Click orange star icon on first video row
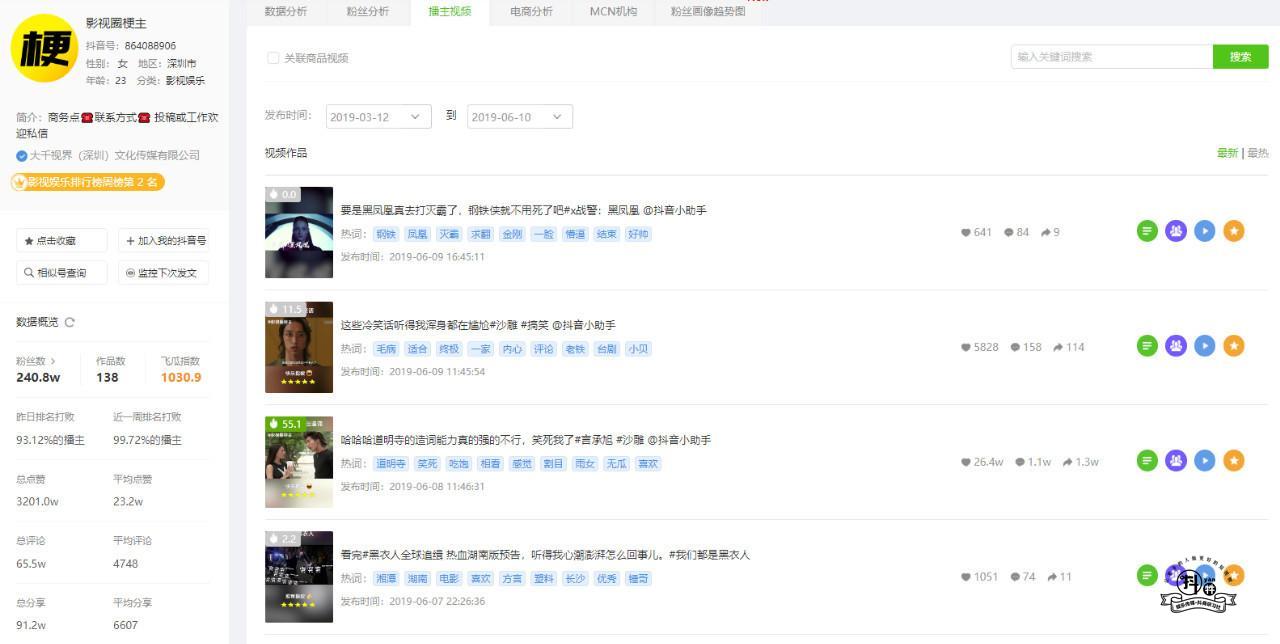This screenshot has height=644, width=1280. tap(1234, 231)
